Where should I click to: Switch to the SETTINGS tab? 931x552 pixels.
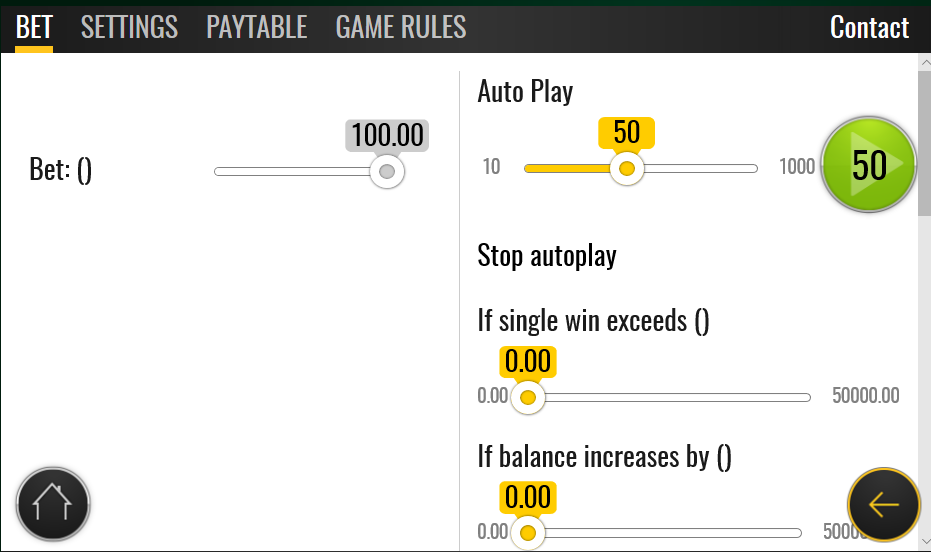click(x=129, y=27)
